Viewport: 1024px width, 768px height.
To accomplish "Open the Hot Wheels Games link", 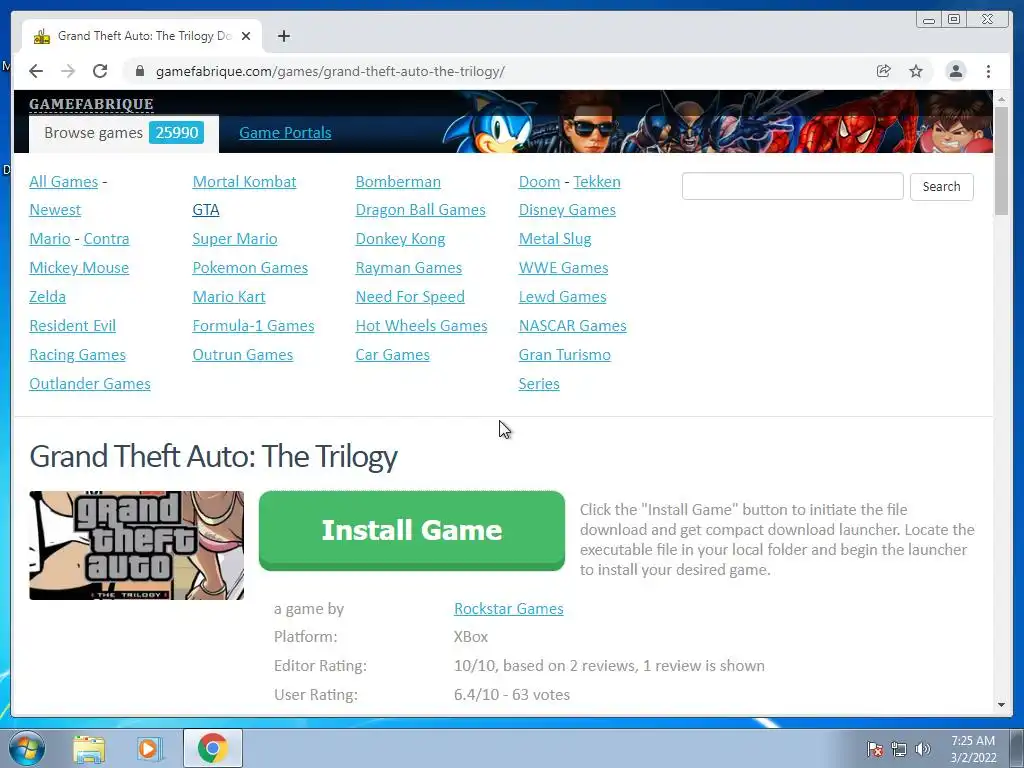I will pos(421,325).
